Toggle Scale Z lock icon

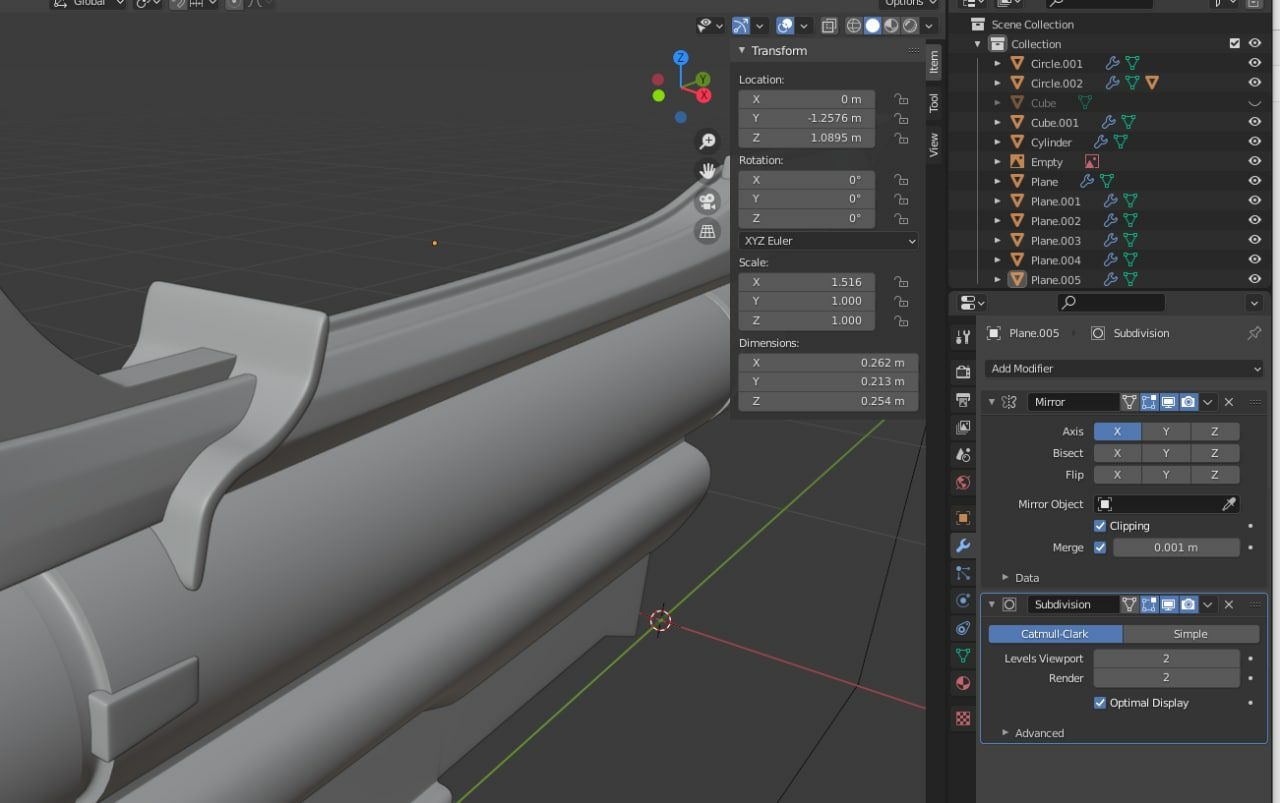pos(901,321)
